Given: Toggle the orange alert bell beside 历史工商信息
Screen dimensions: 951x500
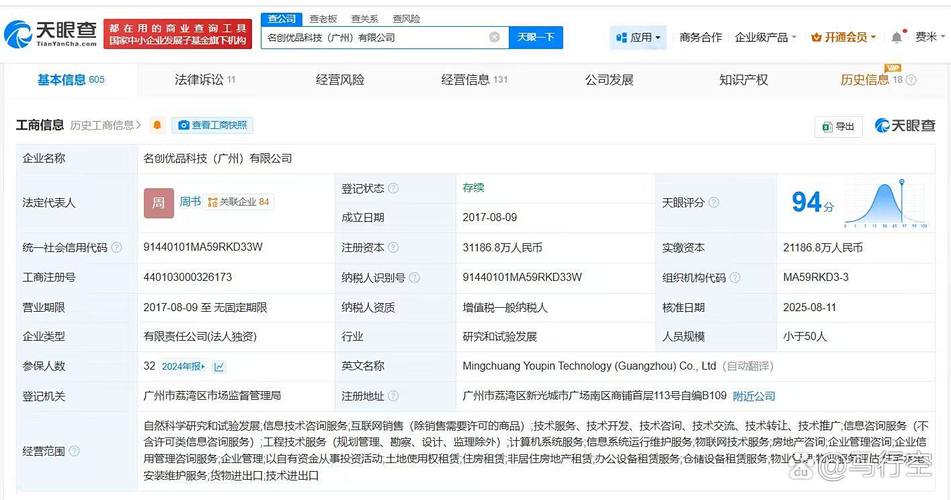Looking at the screenshot, I should tap(157, 125).
